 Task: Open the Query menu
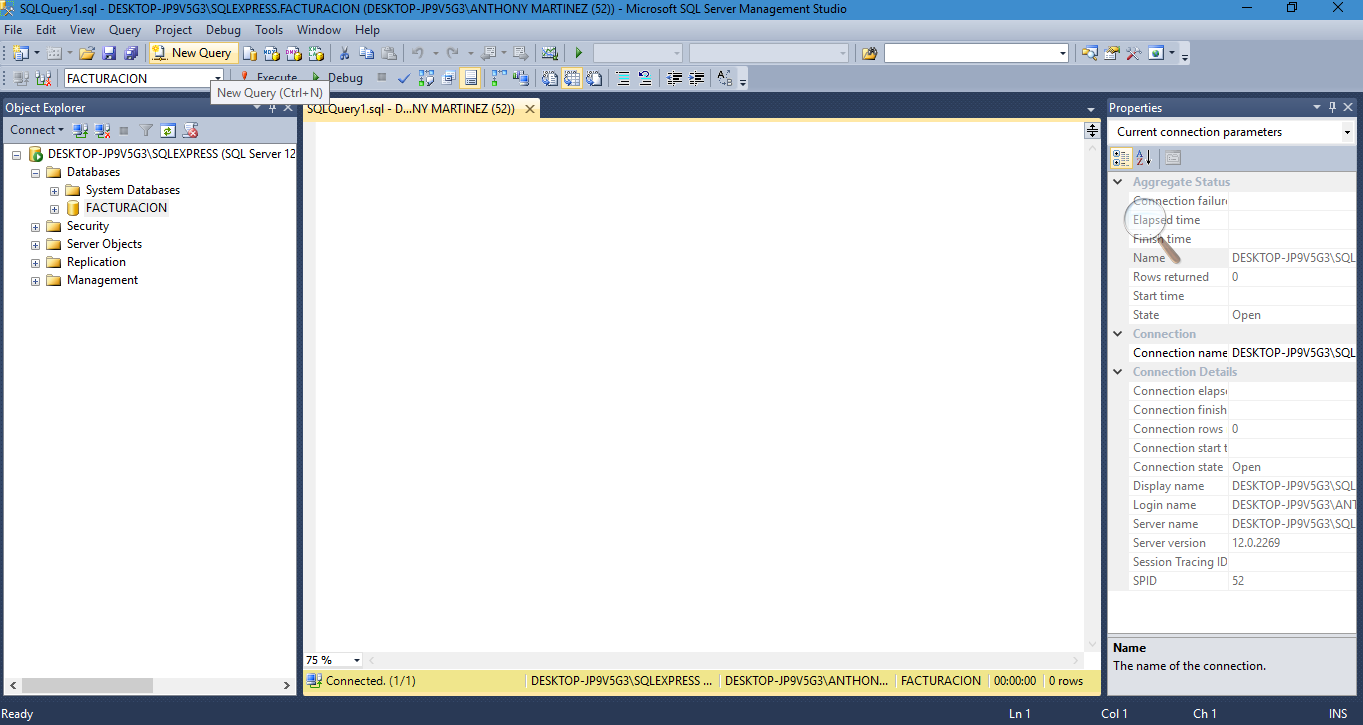124,29
